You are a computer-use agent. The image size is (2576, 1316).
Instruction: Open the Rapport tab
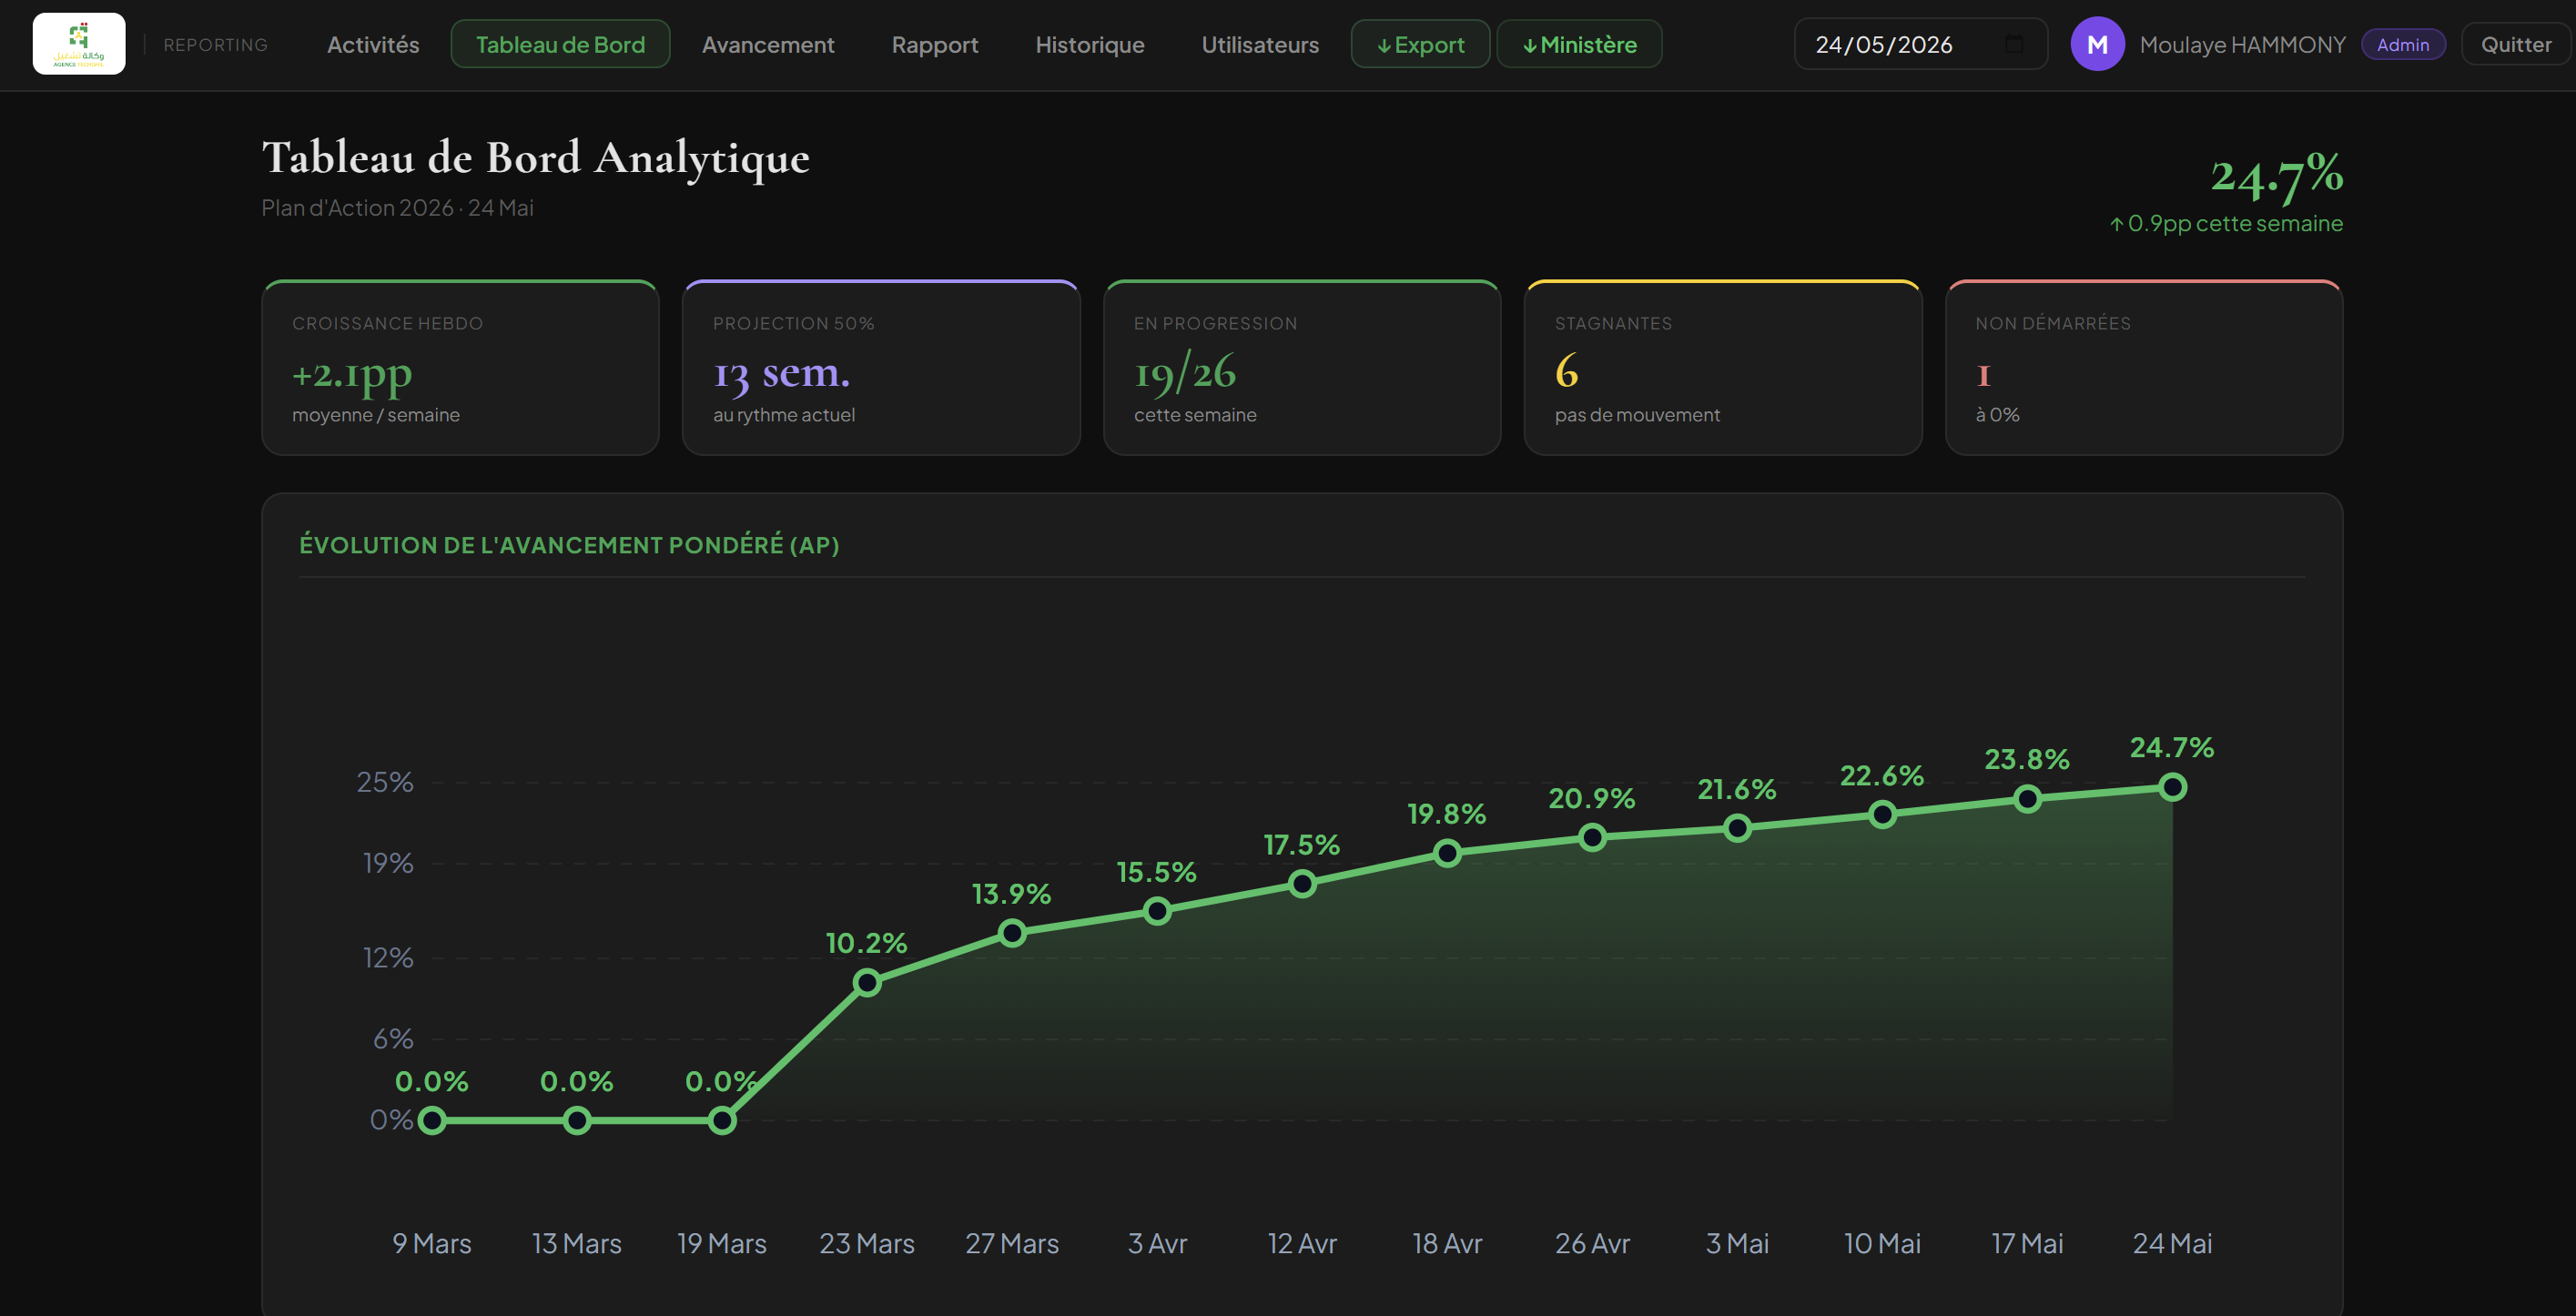934,44
